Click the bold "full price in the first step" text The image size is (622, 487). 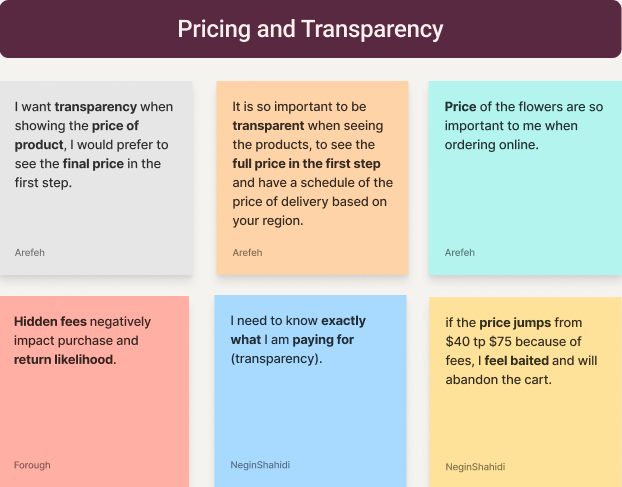pos(306,163)
